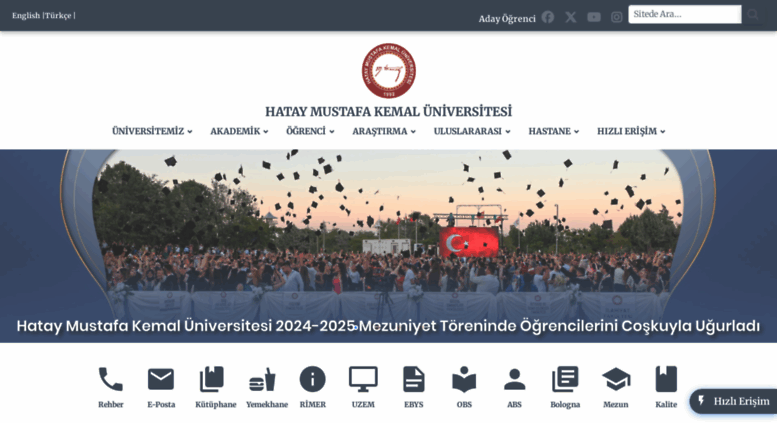The height and width of the screenshot is (423, 777).
Task: Open the Mezun graduation cap icon
Action: point(616,380)
